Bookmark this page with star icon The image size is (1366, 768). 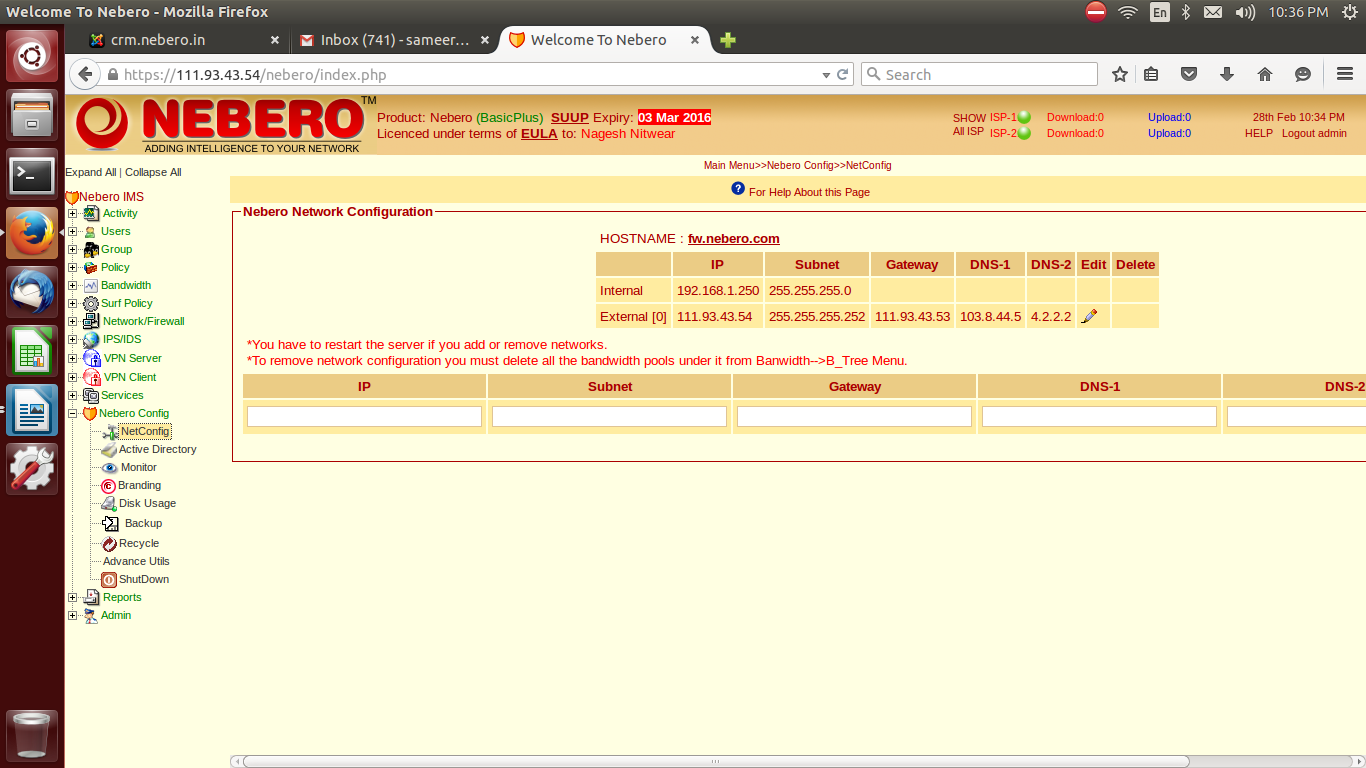pyautogui.click(x=1120, y=74)
